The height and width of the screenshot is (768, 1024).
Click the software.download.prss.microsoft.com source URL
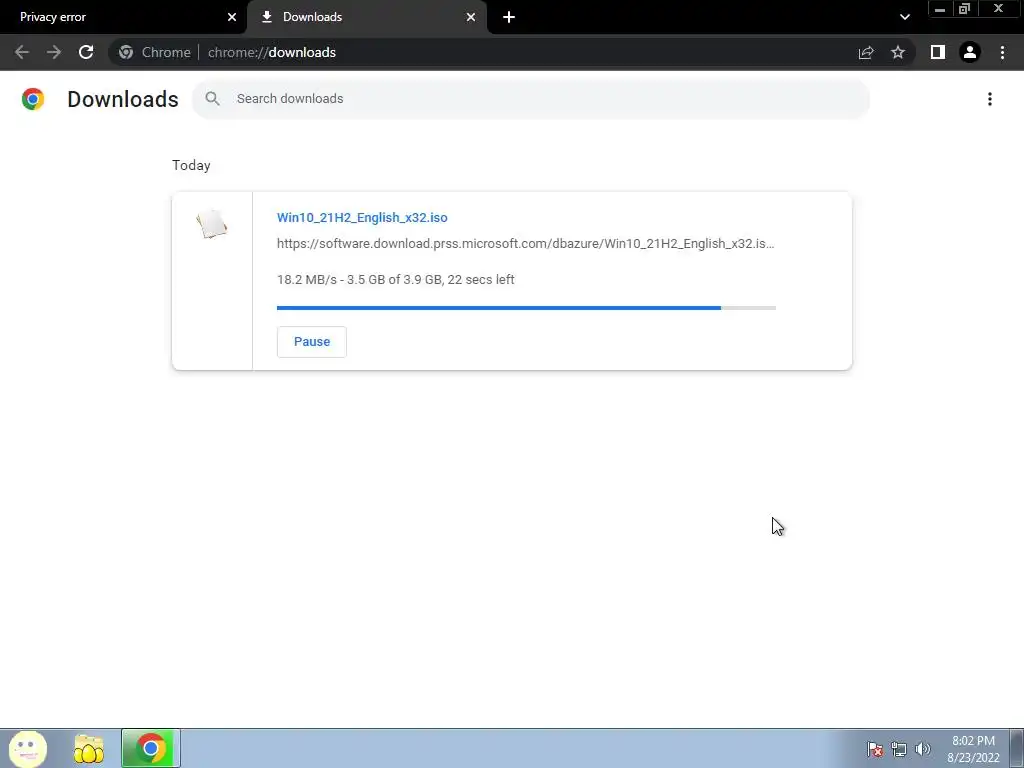(x=526, y=244)
